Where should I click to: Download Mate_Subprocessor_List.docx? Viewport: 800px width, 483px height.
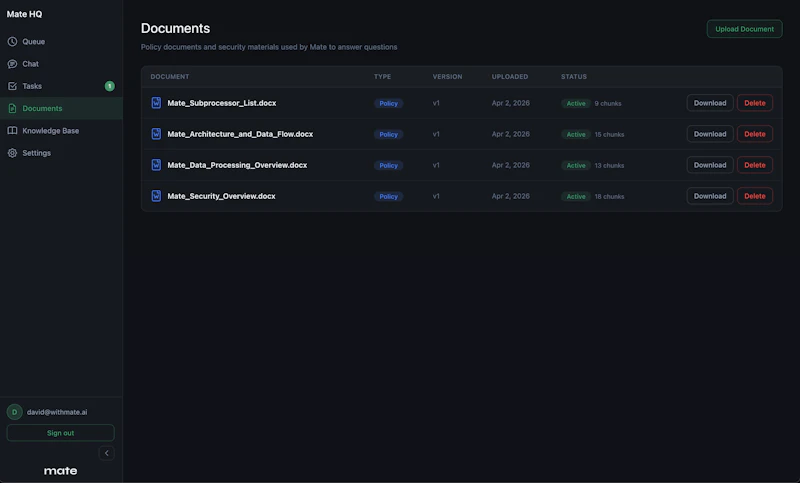[710, 103]
